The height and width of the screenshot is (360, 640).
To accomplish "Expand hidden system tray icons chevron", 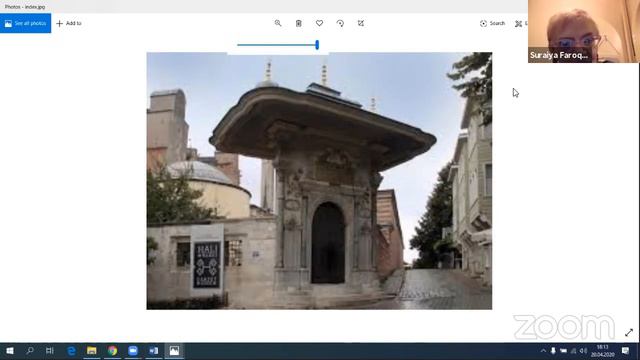I will pos(543,351).
